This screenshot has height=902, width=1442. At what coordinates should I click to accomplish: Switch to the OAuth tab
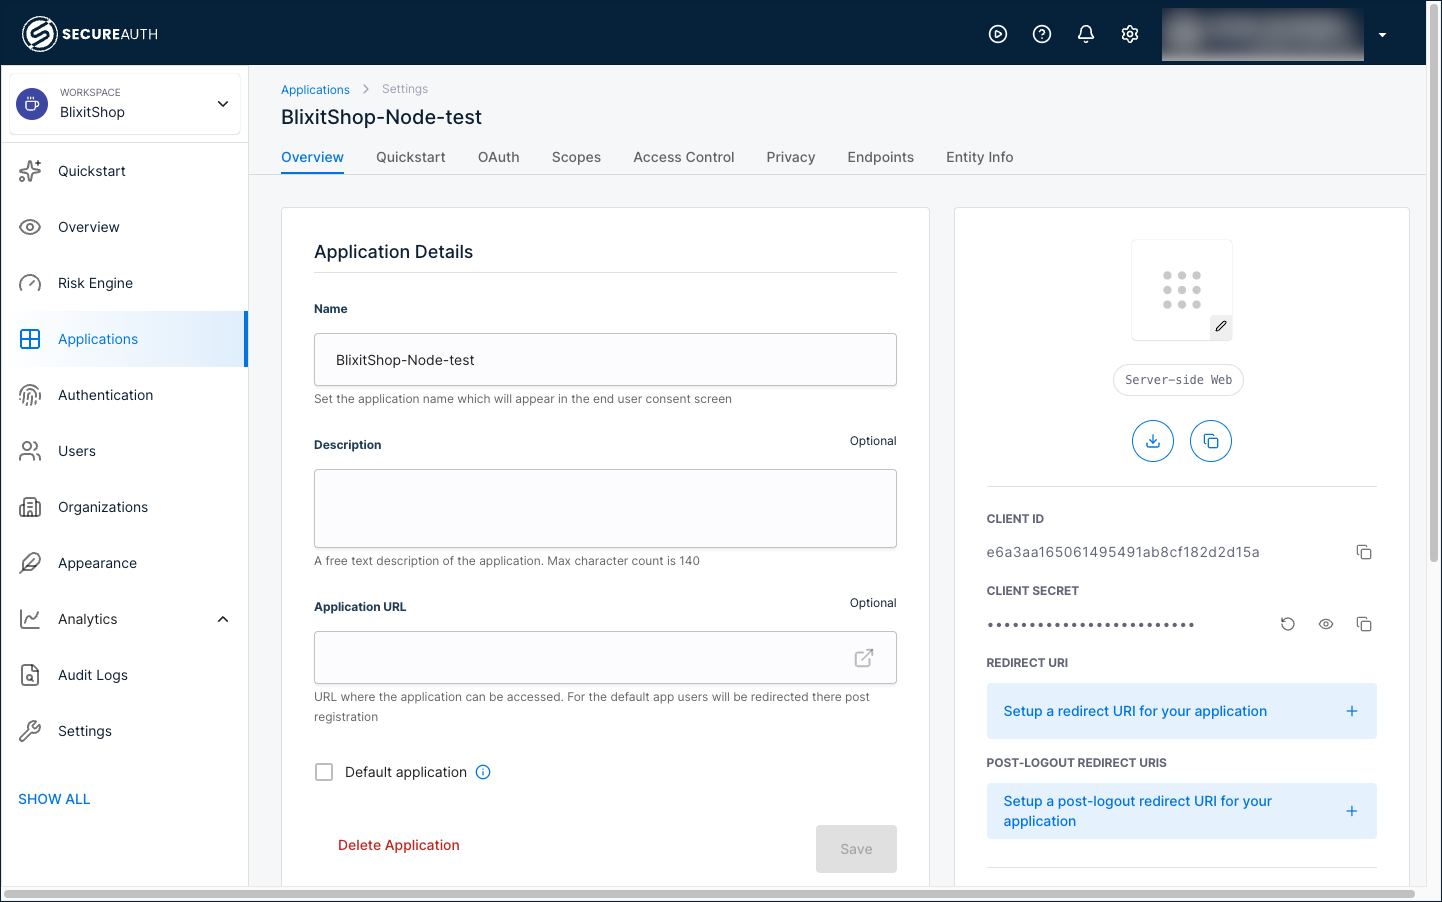click(499, 157)
